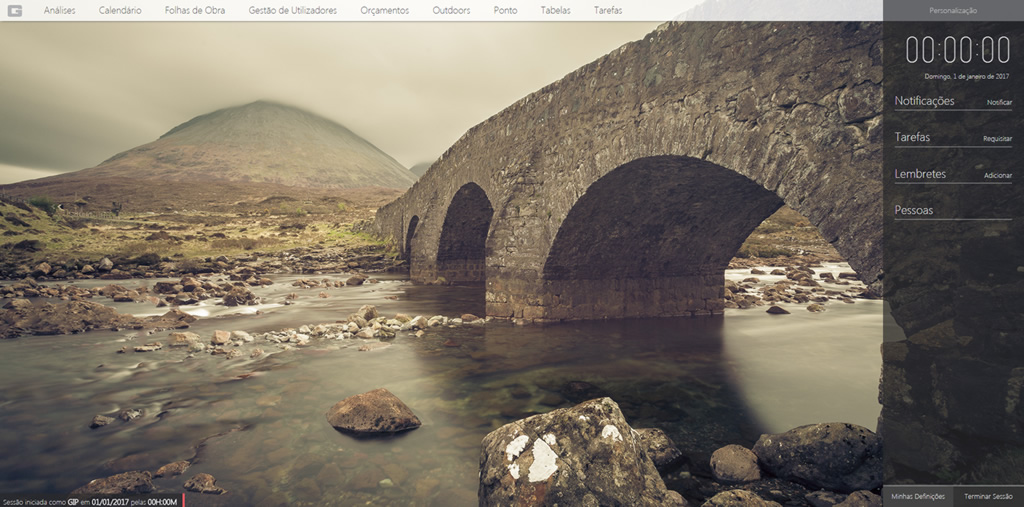This screenshot has width=1024, height=507.
Task: Go to Gestão de Utilizadores
Action: coord(292,10)
